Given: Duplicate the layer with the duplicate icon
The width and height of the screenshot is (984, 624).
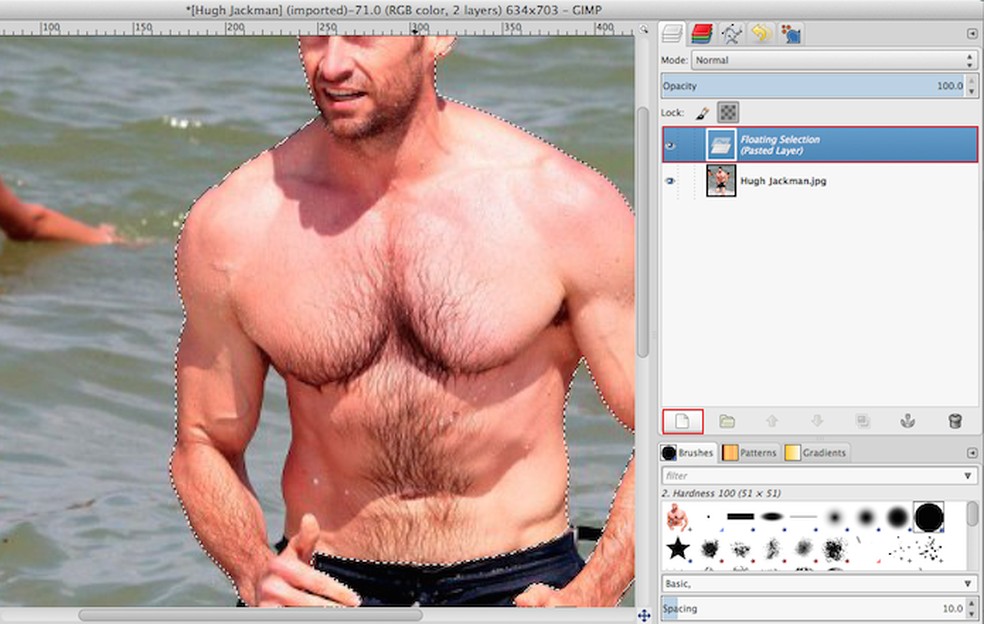Looking at the screenshot, I should [x=863, y=421].
